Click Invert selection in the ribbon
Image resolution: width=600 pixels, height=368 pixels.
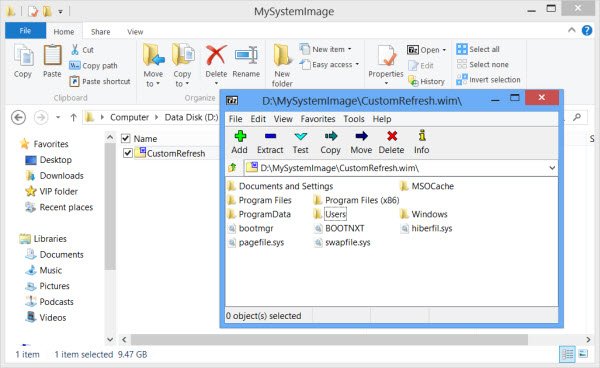(x=488, y=80)
